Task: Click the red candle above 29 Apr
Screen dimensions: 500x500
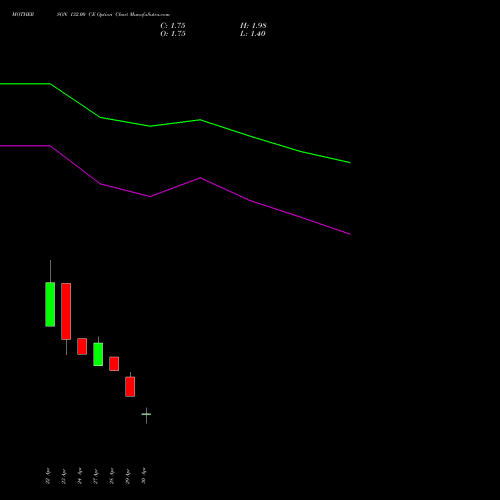Action: point(130,387)
